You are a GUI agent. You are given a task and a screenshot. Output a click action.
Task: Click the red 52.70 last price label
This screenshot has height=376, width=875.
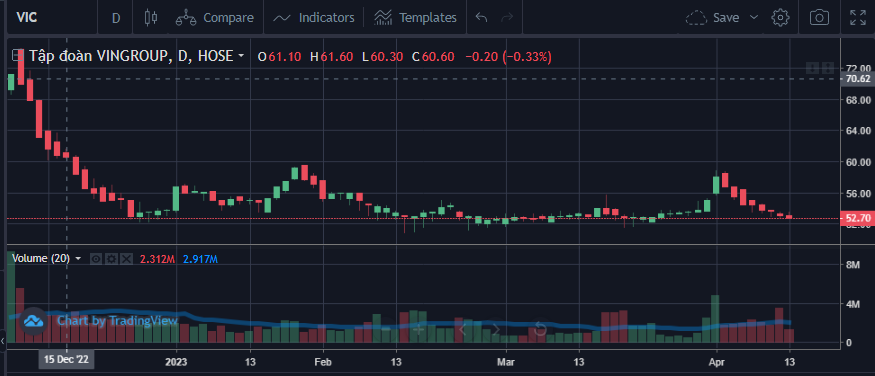pyautogui.click(x=858, y=219)
